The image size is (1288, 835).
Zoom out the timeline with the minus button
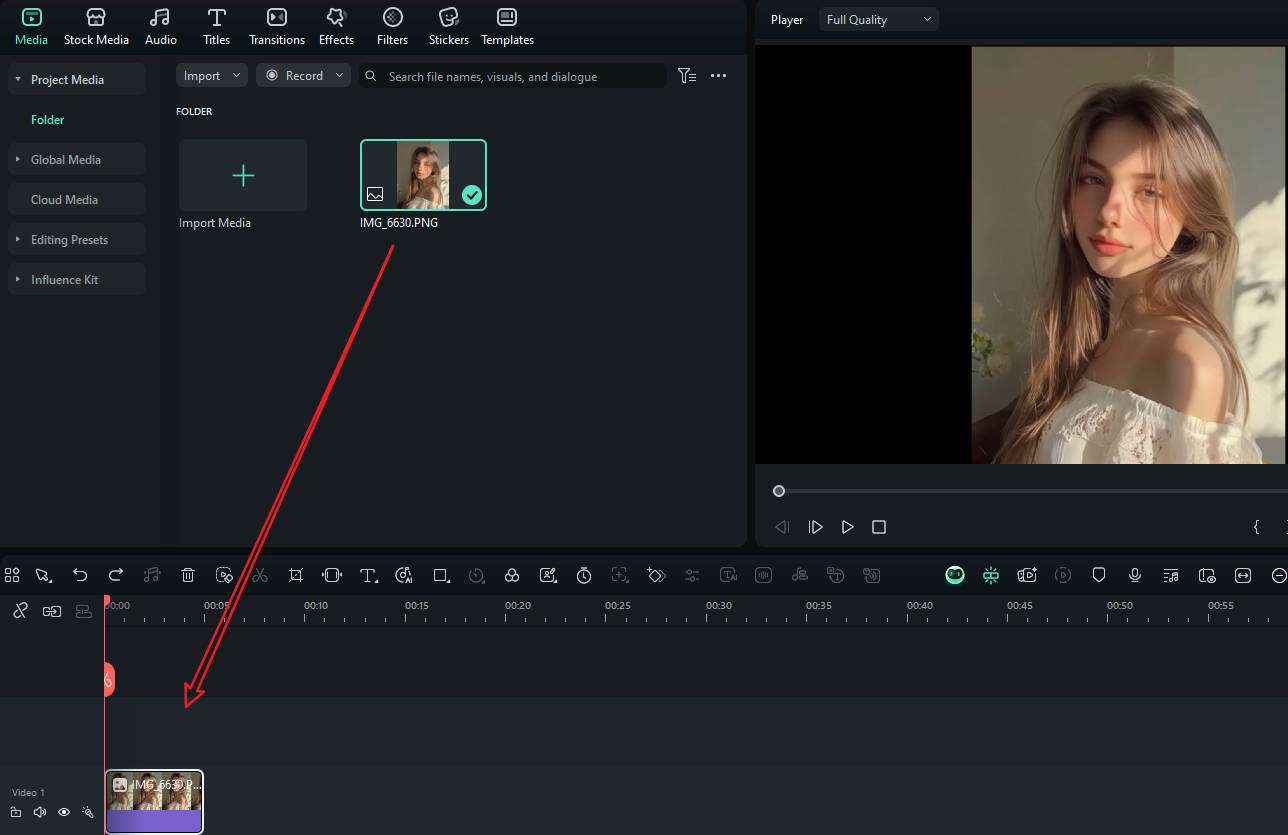tap(1279, 575)
